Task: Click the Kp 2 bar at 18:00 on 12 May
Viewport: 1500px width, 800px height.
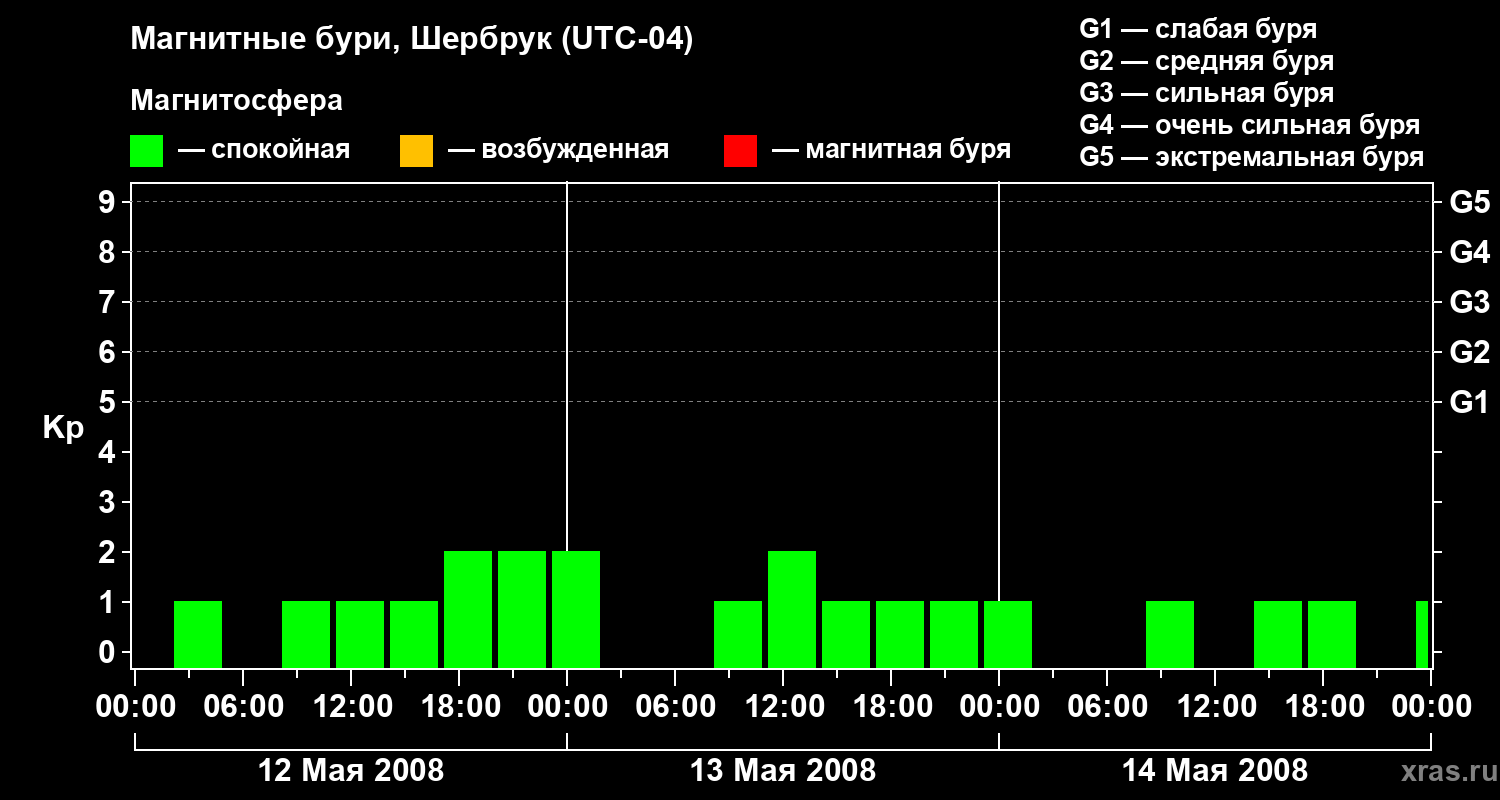Action: [x=468, y=609]
